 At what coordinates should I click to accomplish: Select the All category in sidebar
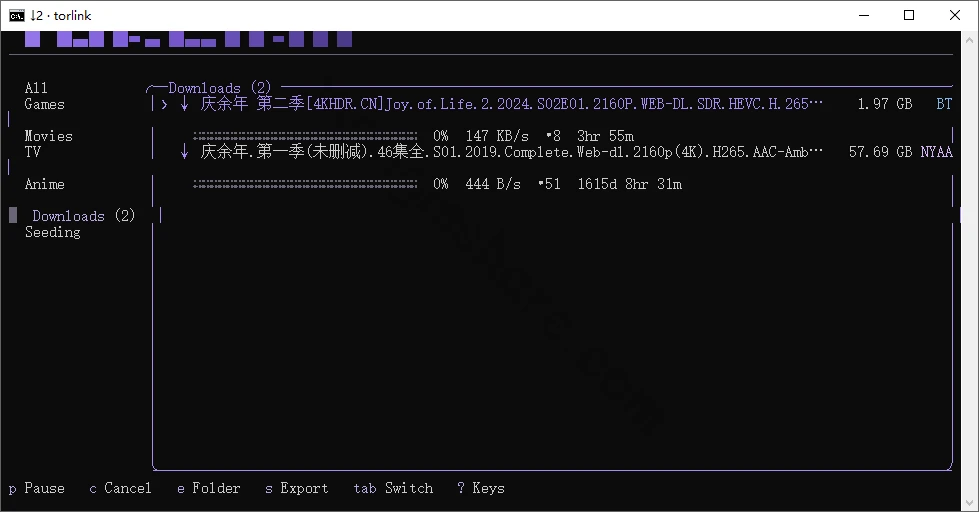coord(36,88)
